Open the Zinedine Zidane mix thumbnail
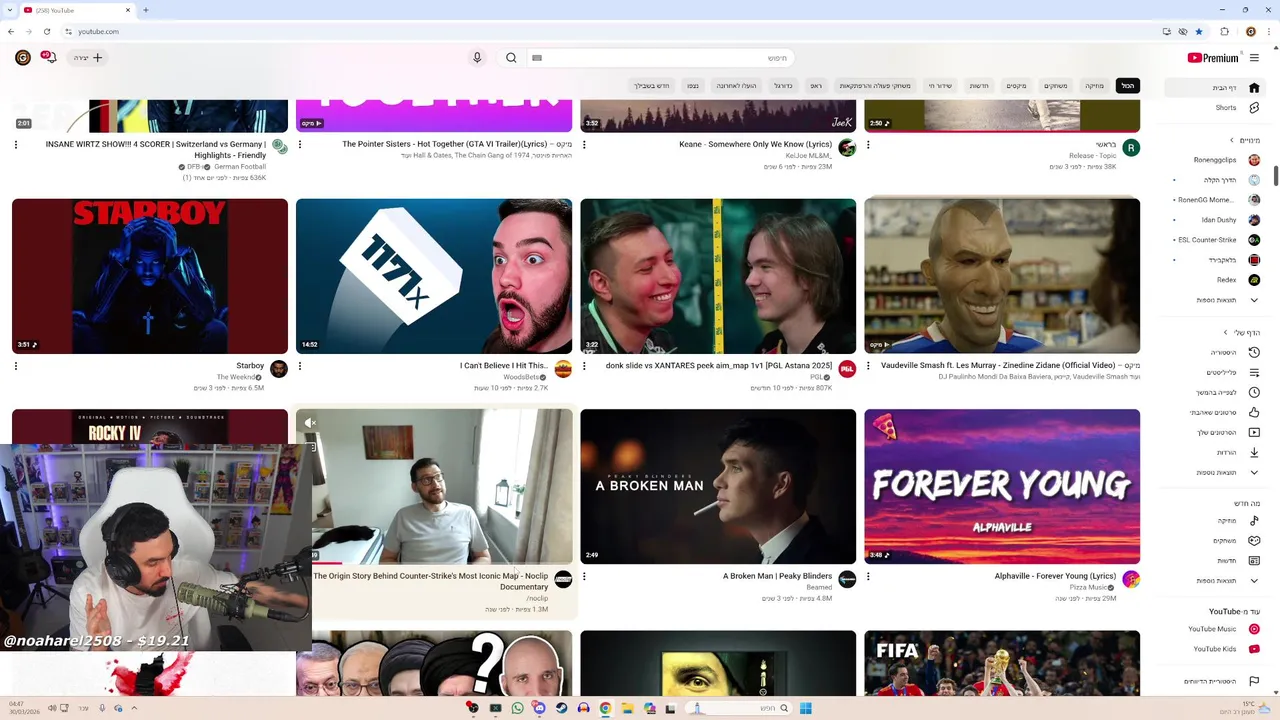This screenshot has height=720, width=1280. pos(1002,276)
